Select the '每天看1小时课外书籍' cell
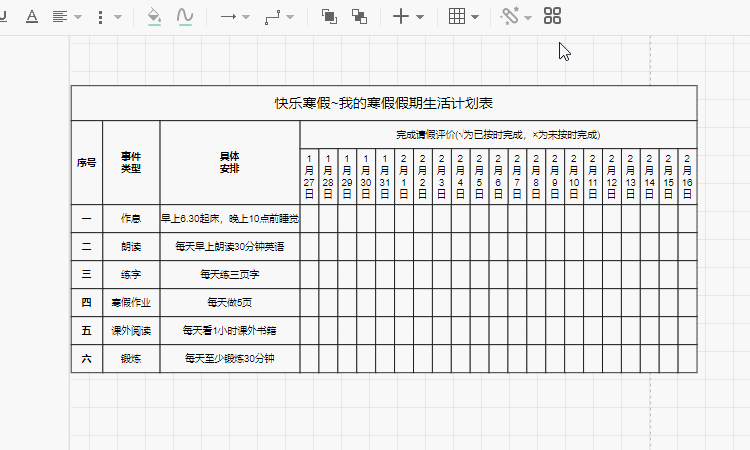 (230, 330)
